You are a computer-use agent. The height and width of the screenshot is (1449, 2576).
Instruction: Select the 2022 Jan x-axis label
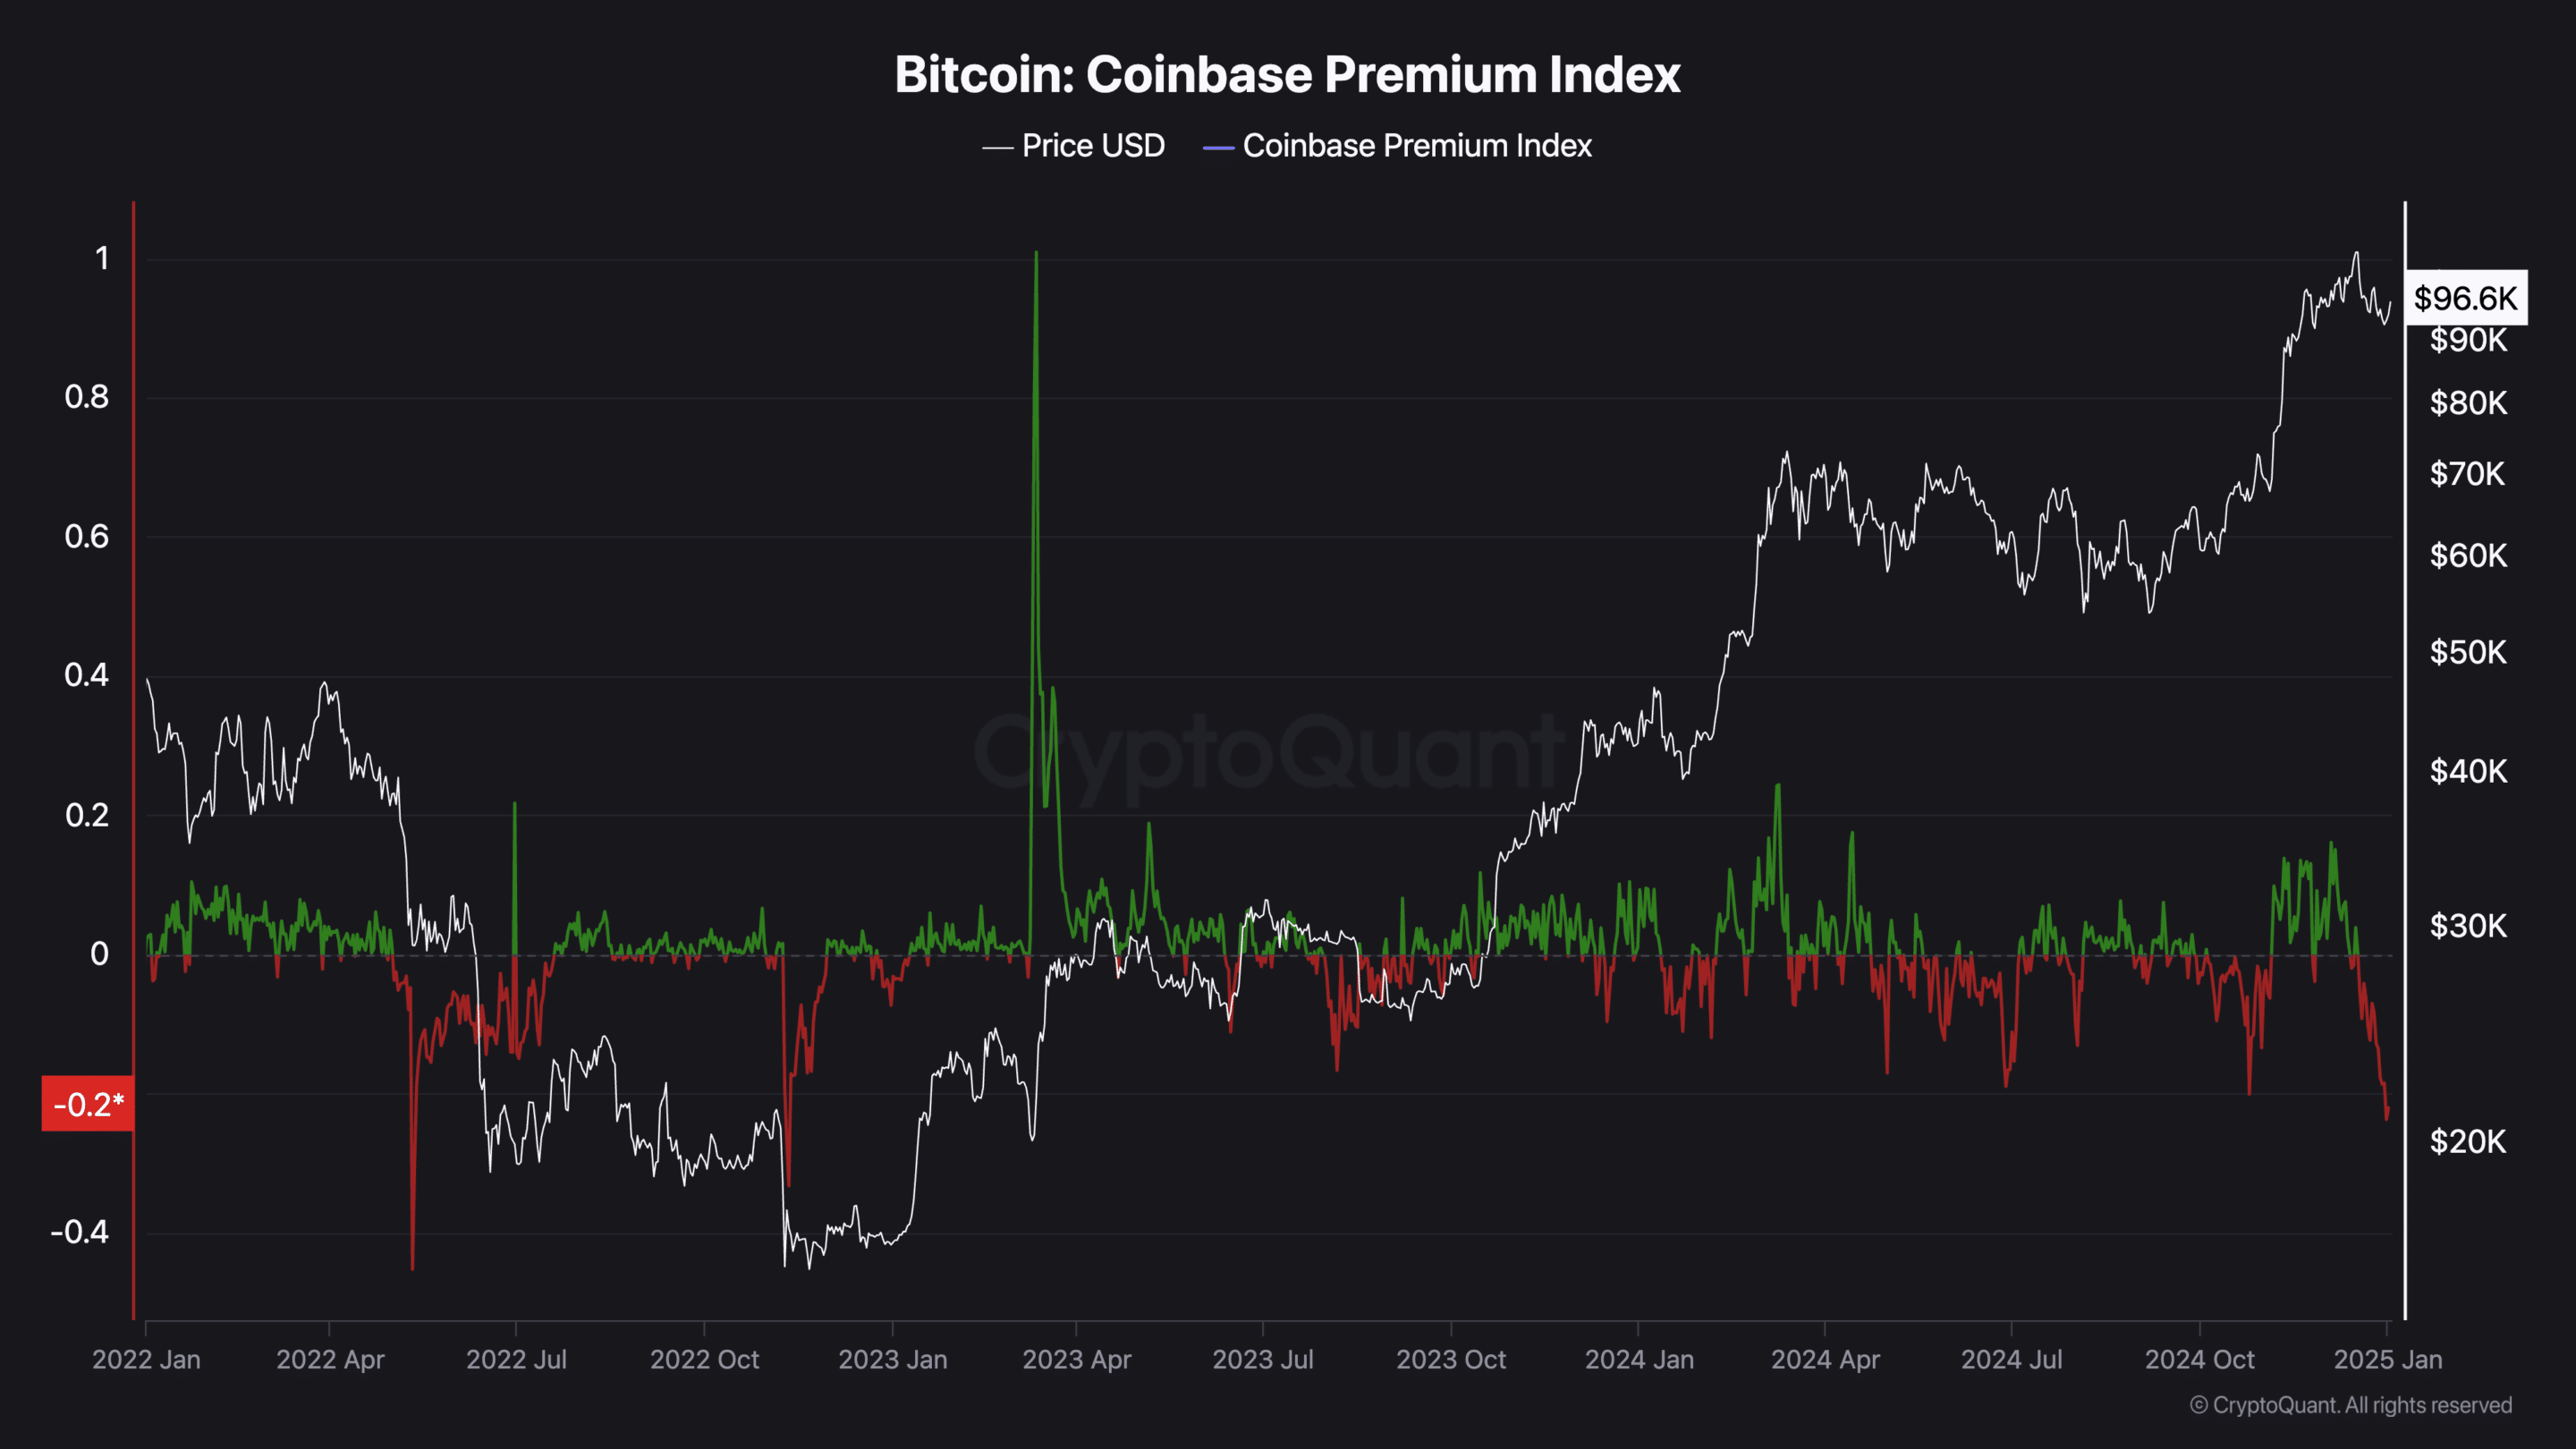pyautogui.click(x=146, y=1360)
